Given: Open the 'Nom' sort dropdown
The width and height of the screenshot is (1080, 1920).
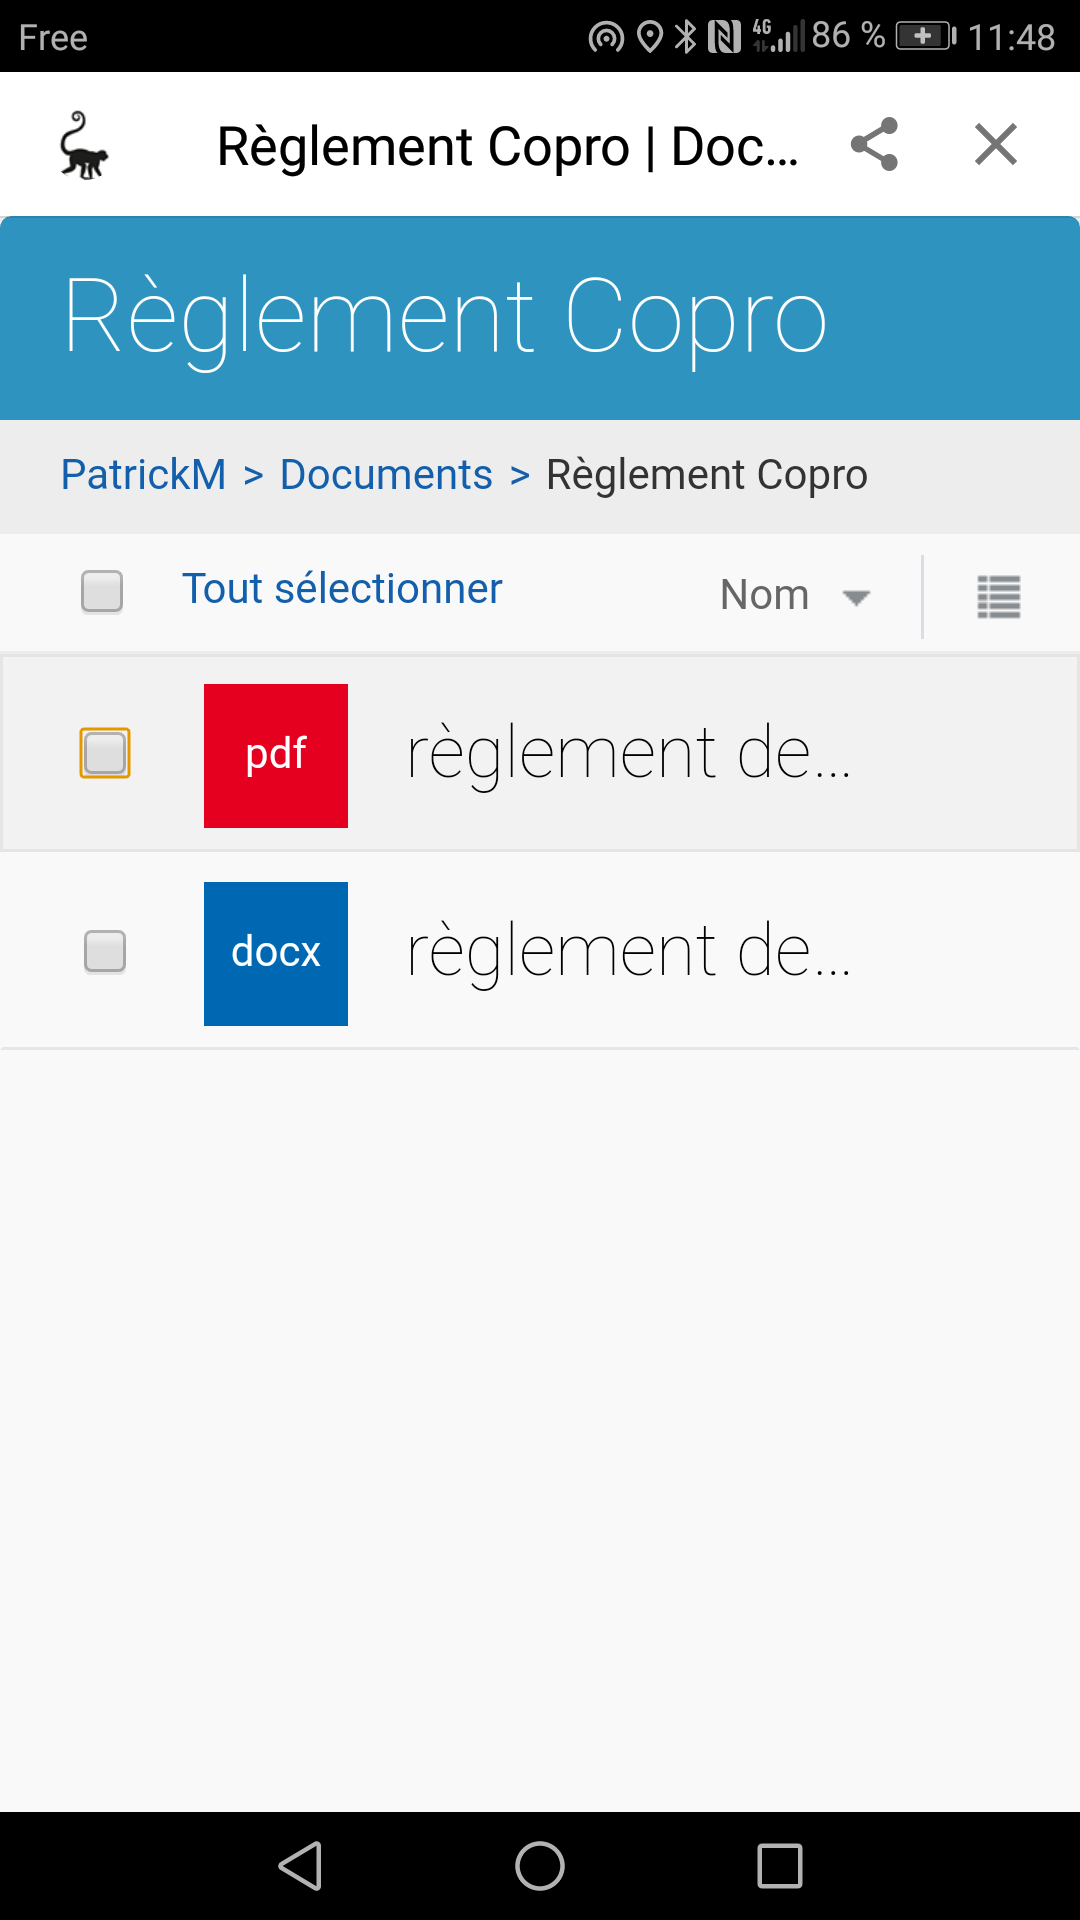Looking at the screenshot, I should coord(795,596).
